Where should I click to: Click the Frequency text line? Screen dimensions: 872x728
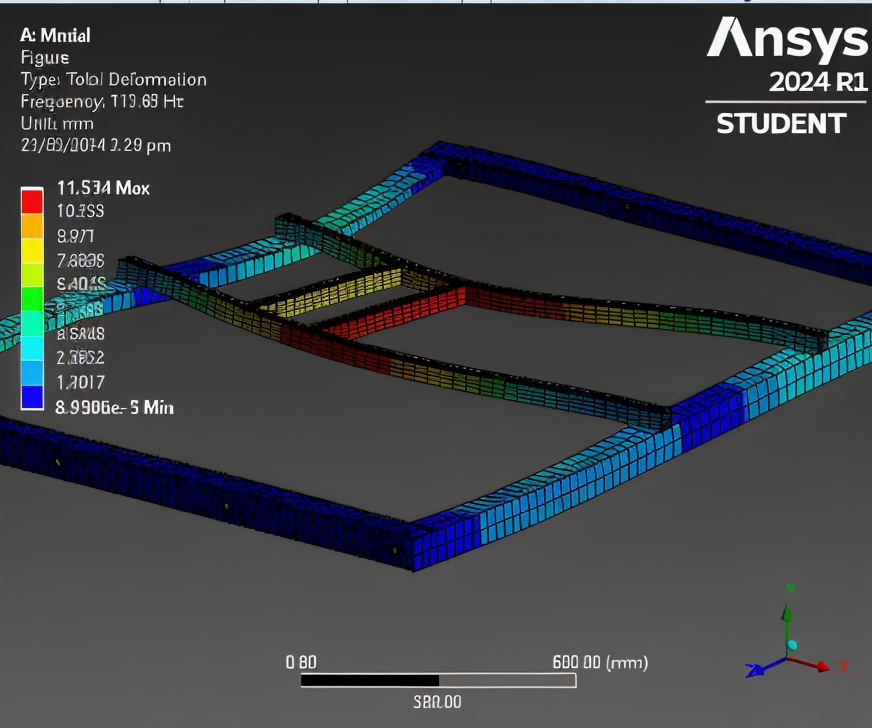(x=101, y=101)
